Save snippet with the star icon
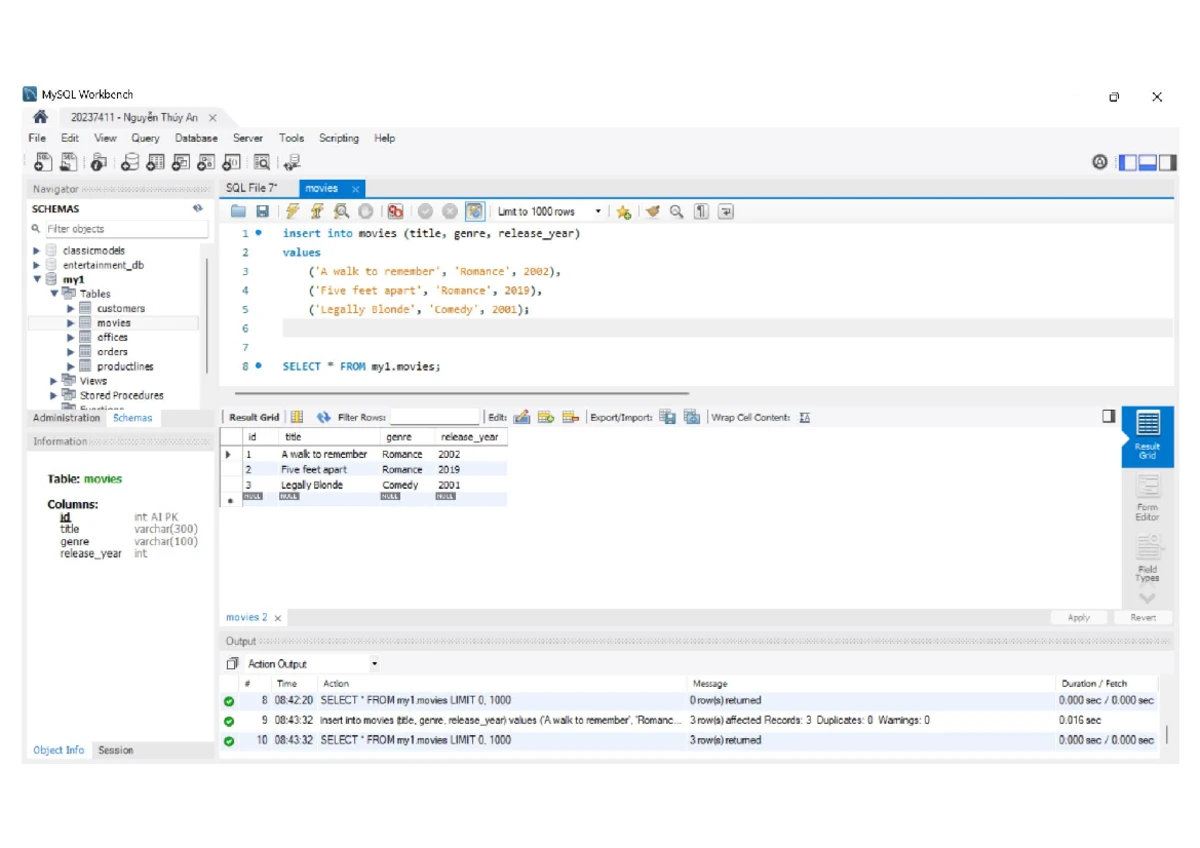 (x=624, y=211)
